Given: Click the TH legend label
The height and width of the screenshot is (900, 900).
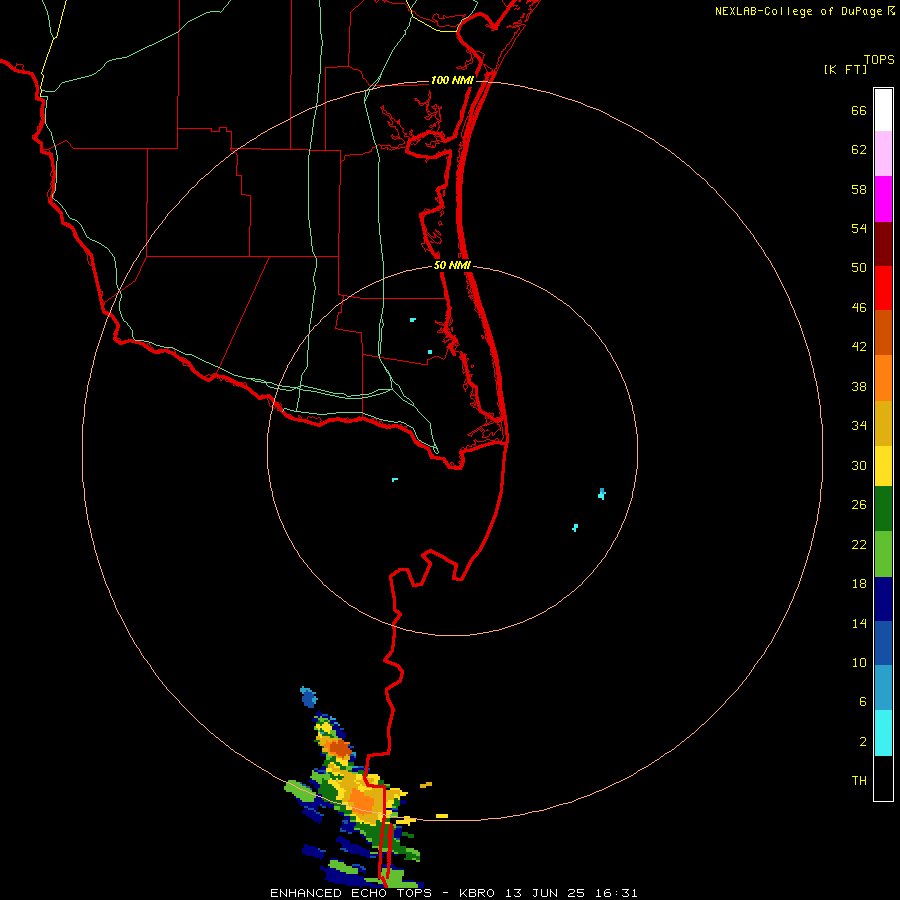Looking at the screenshot, I should pos(859,780).
